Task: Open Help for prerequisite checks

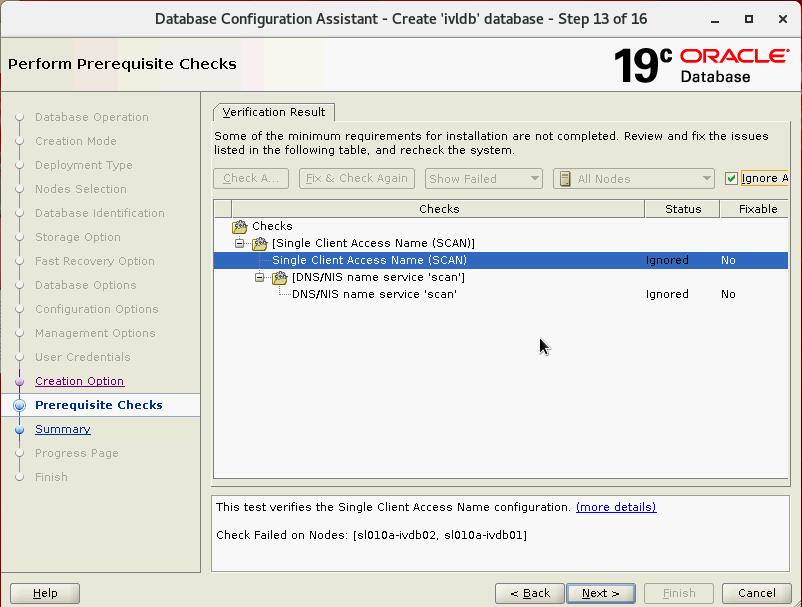Action: 45,593
